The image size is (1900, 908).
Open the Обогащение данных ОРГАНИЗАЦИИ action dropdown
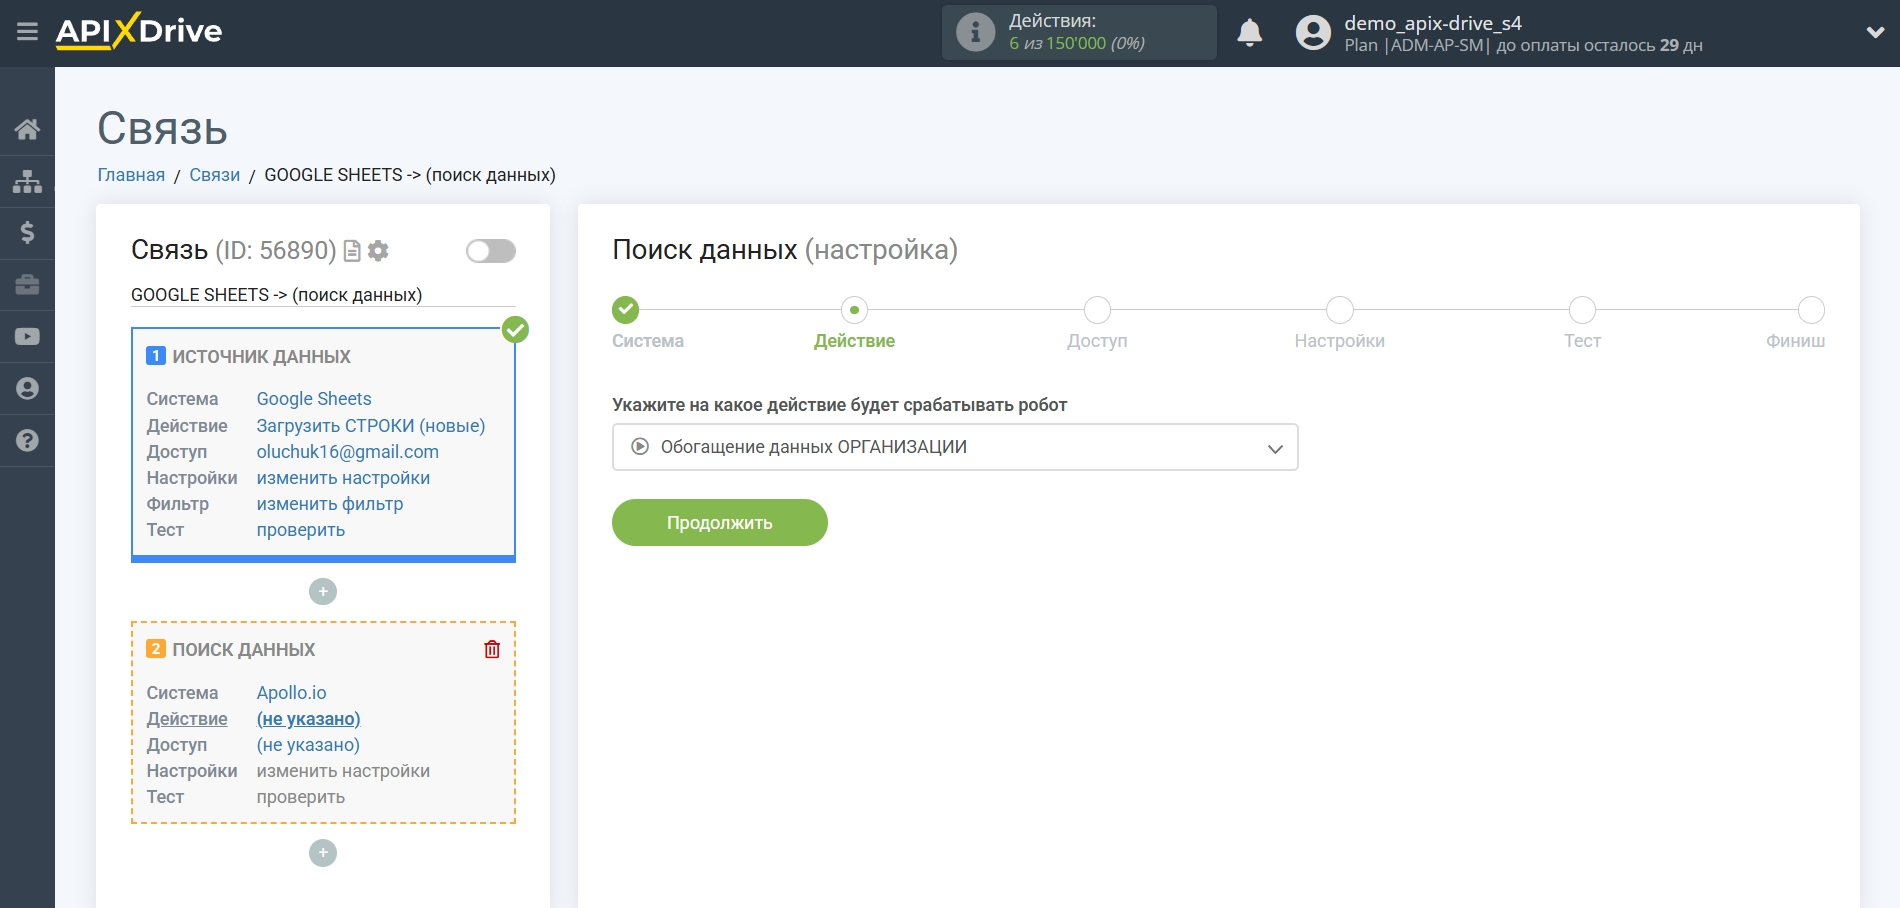click(953, 447)
